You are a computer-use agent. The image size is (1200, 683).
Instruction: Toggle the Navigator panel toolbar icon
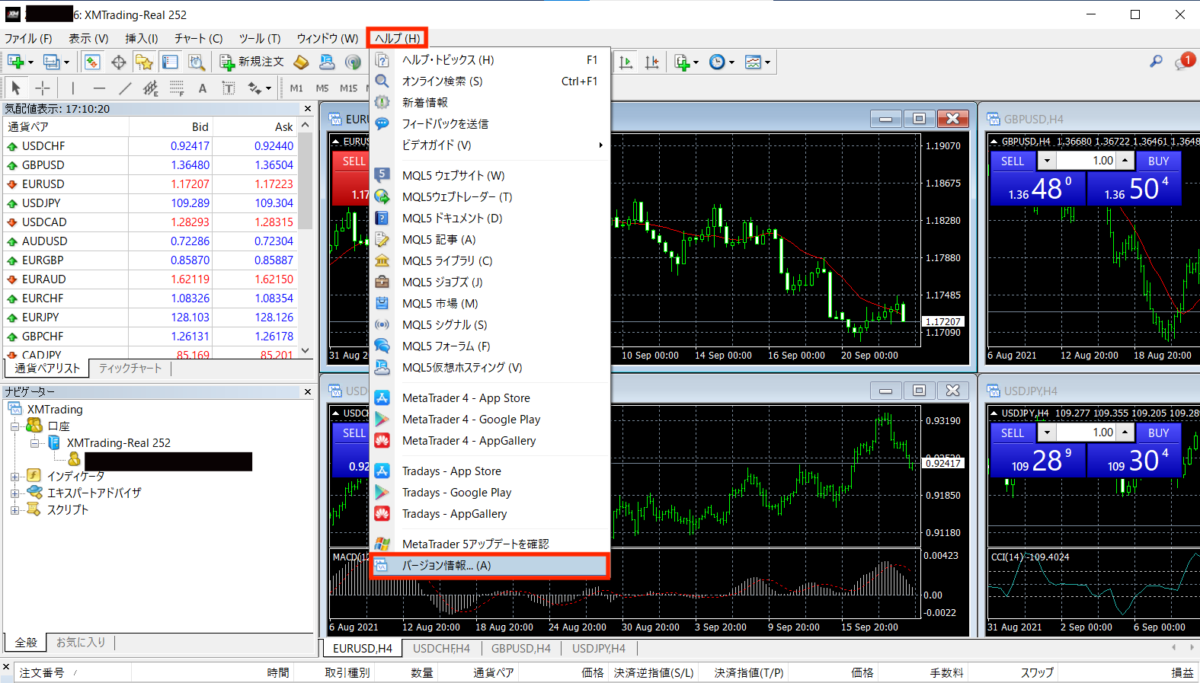144,62
